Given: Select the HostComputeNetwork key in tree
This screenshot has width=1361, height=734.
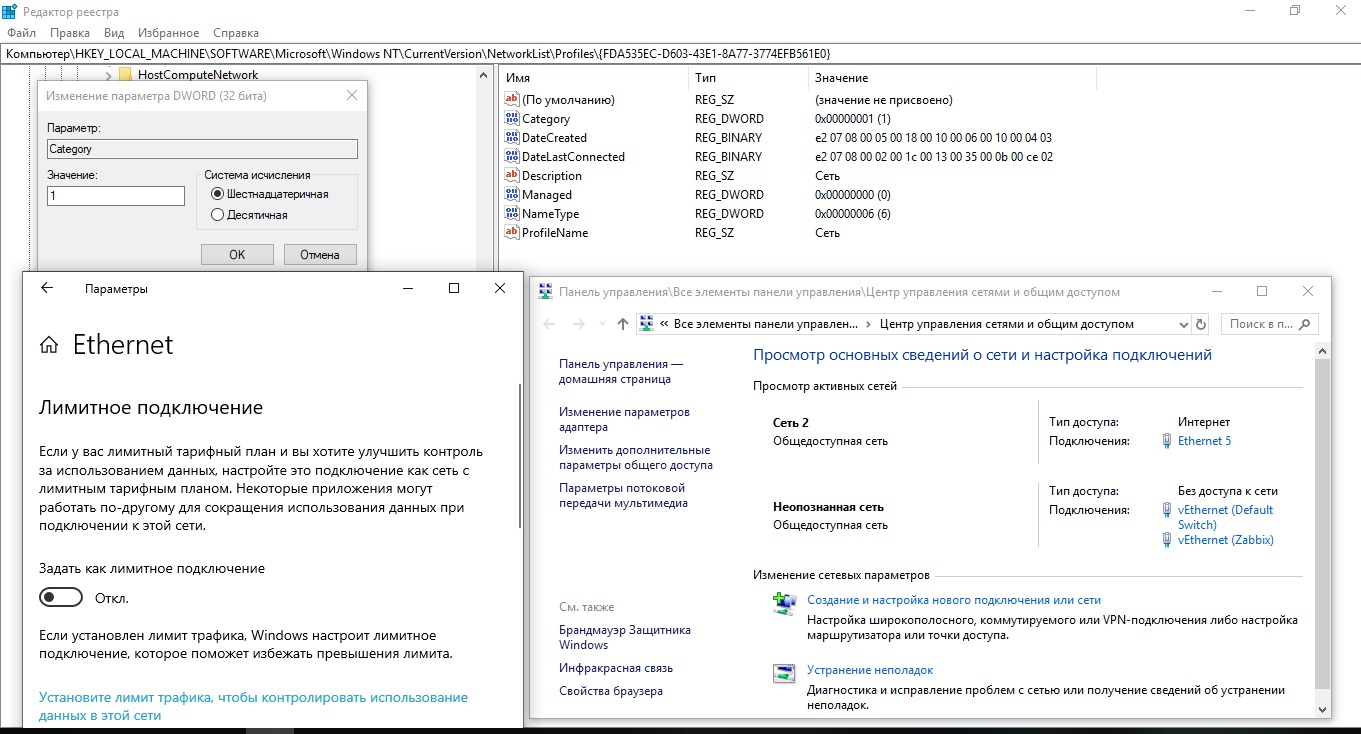Looking at the screenshot, I should [x=198, y=75].
